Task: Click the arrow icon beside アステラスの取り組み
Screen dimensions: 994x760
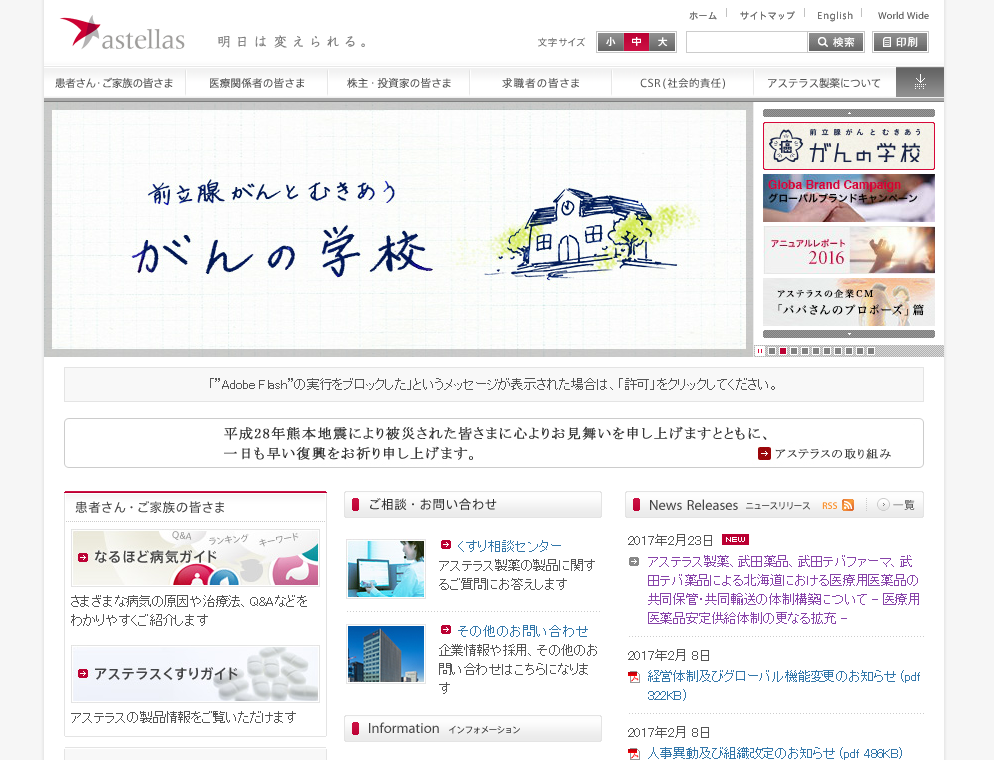Action: (765, 454)
